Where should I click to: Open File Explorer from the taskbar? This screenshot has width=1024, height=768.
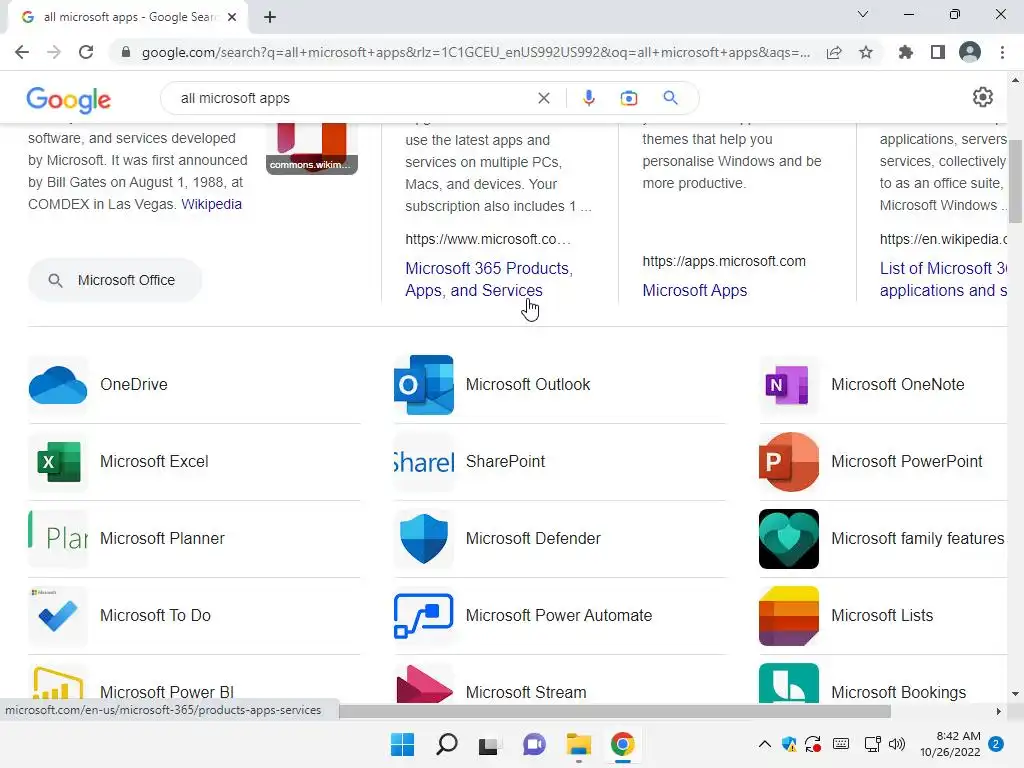(x=579, y=744)
